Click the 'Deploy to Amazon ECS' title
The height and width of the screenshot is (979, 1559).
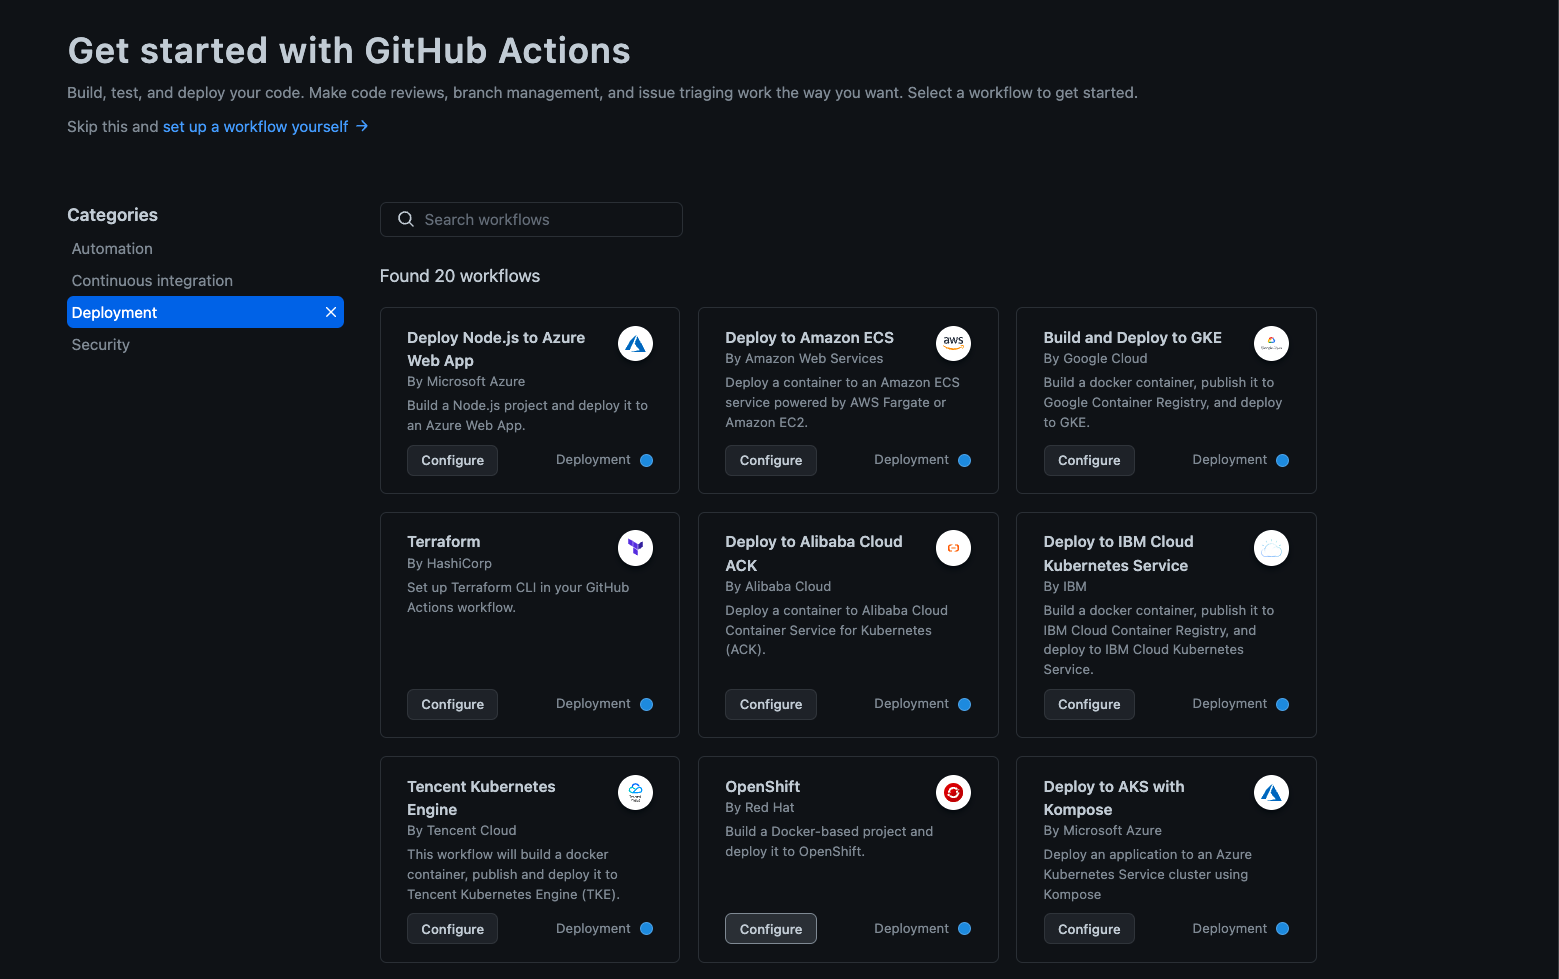(x=809, y=338)
